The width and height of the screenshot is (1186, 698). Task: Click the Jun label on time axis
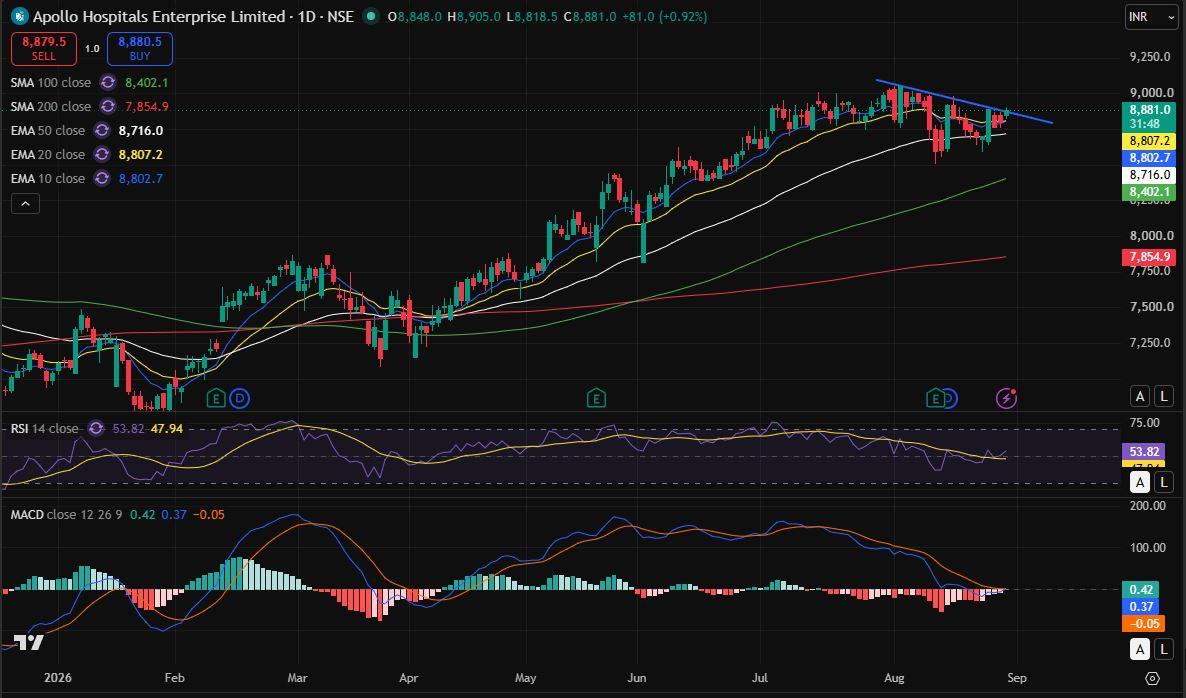(x=637, y=678)
